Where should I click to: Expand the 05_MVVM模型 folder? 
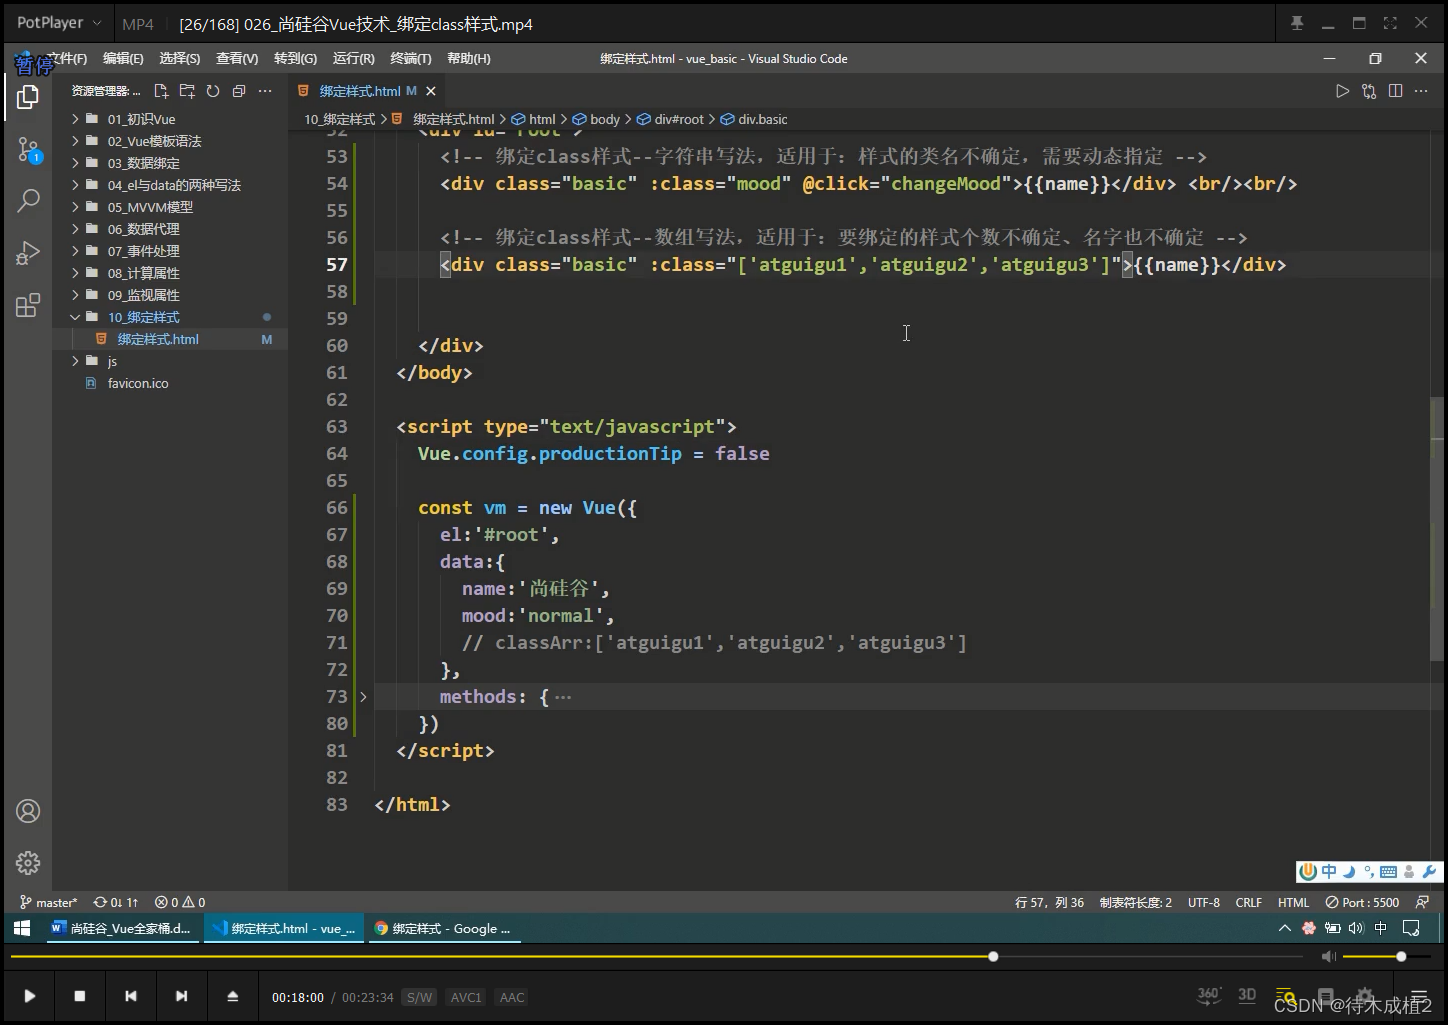click(75, 207)
